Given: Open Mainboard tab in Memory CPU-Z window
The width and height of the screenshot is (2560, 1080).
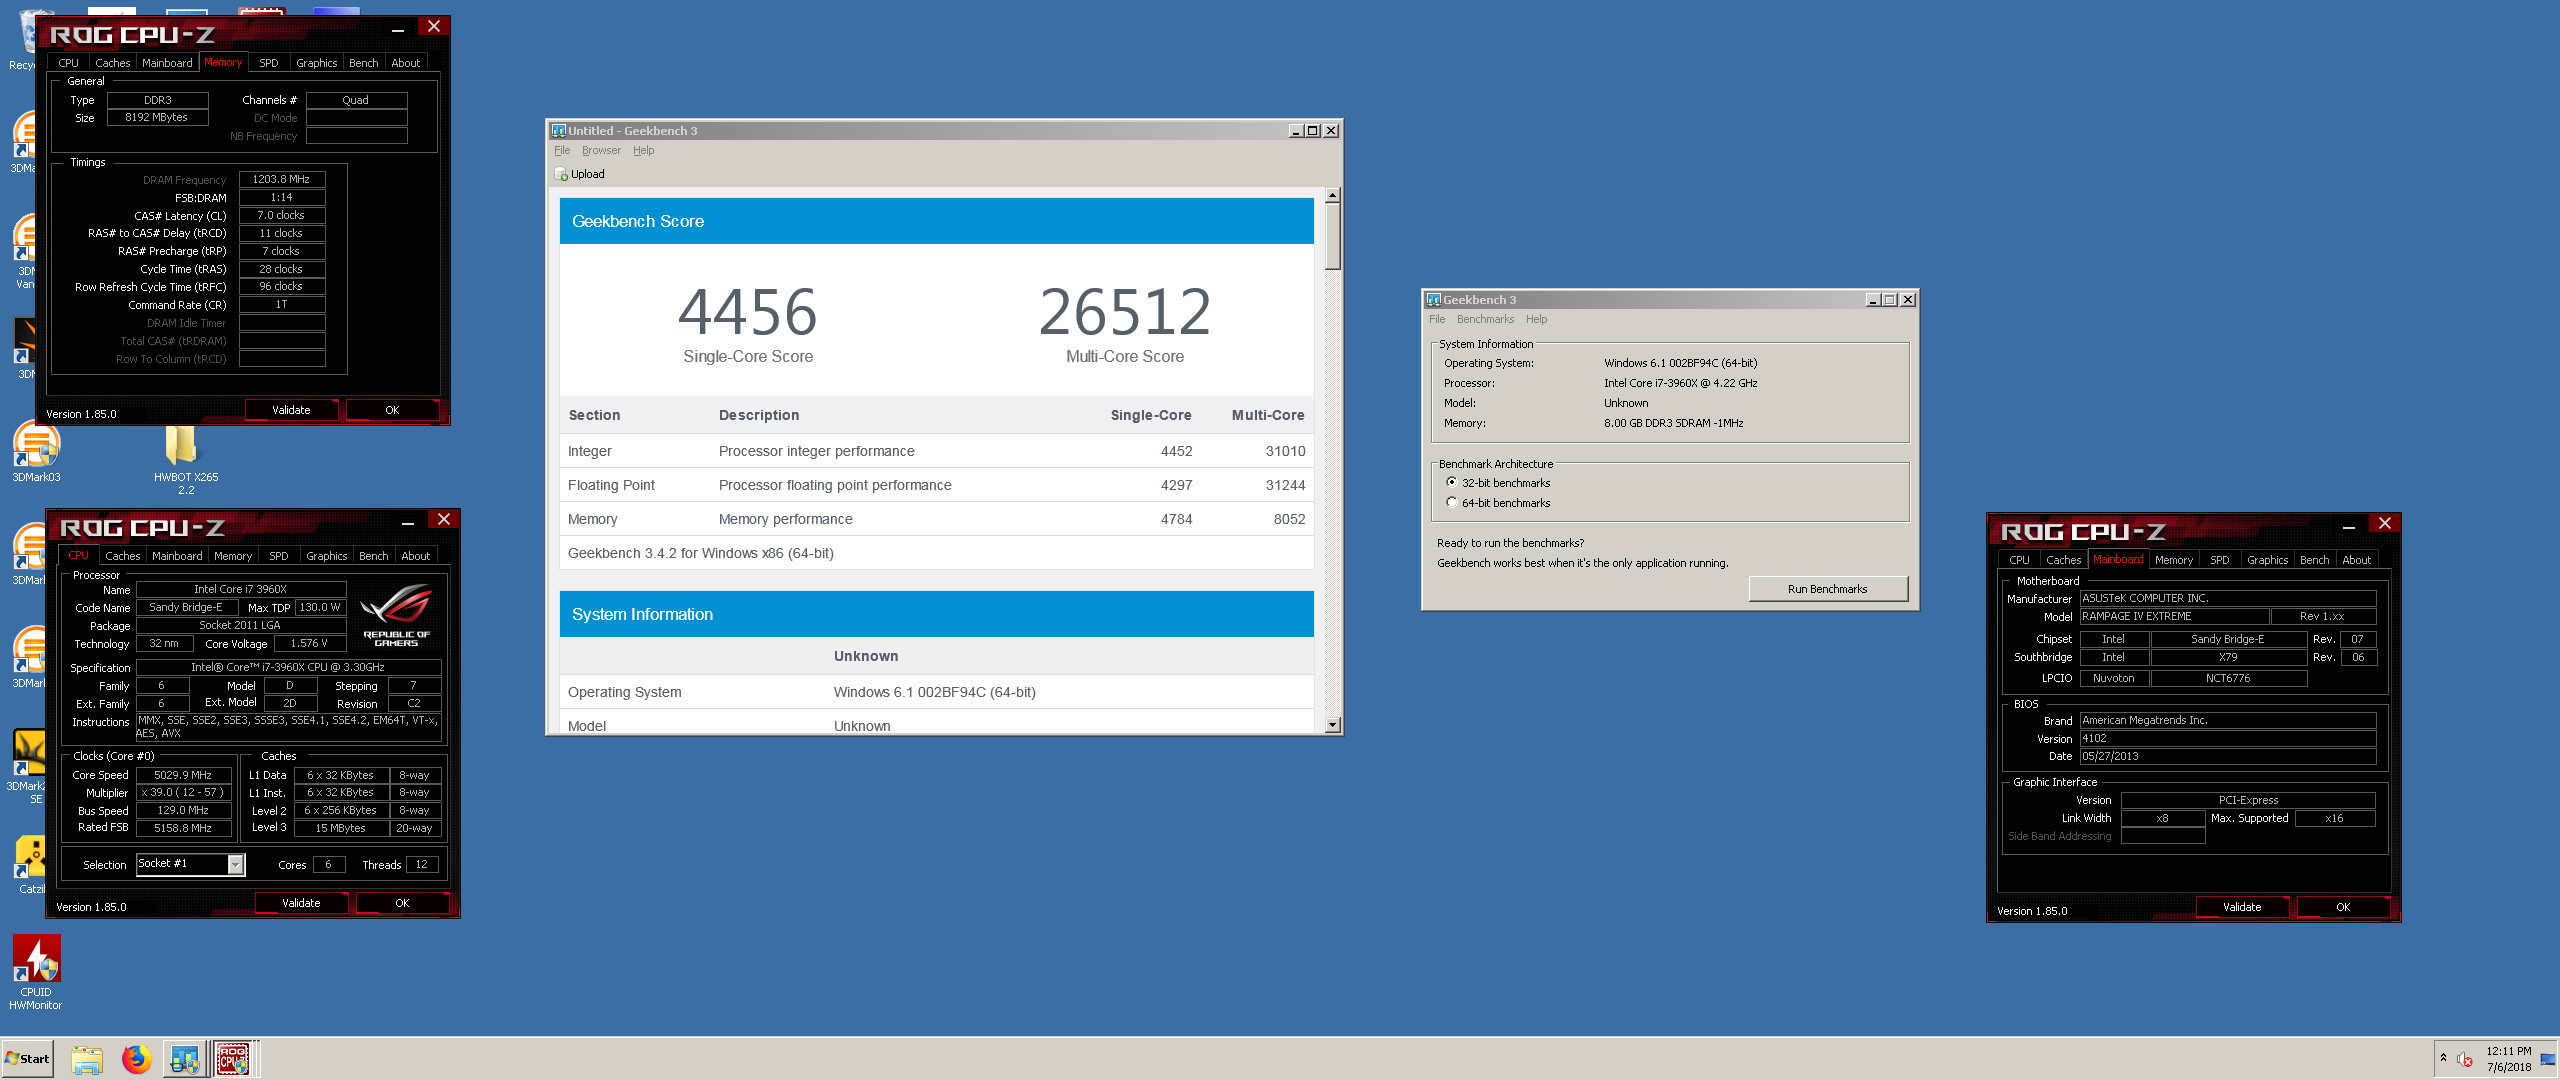Looking at the screenshot, I should coord(167,63).
